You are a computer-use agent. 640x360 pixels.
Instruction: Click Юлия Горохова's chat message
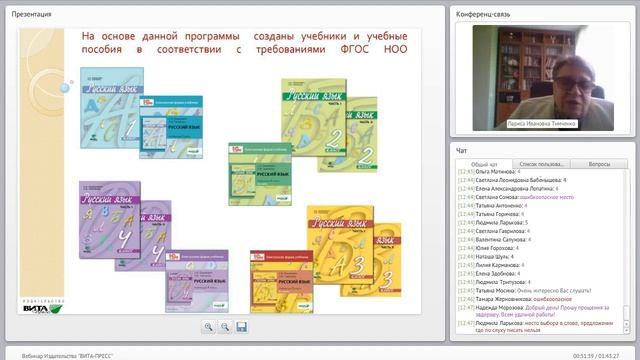(488, 248)
